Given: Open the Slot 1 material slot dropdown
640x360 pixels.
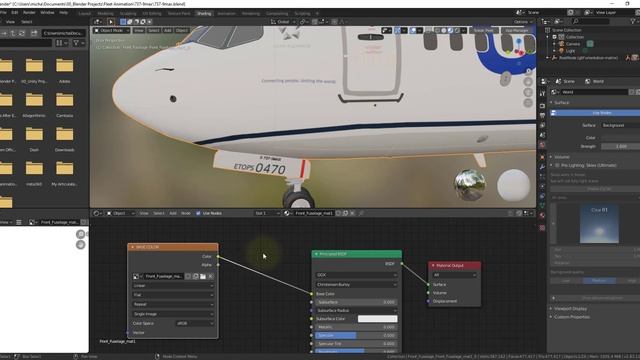Looking at the screenshot, I should tap(267, 213).
